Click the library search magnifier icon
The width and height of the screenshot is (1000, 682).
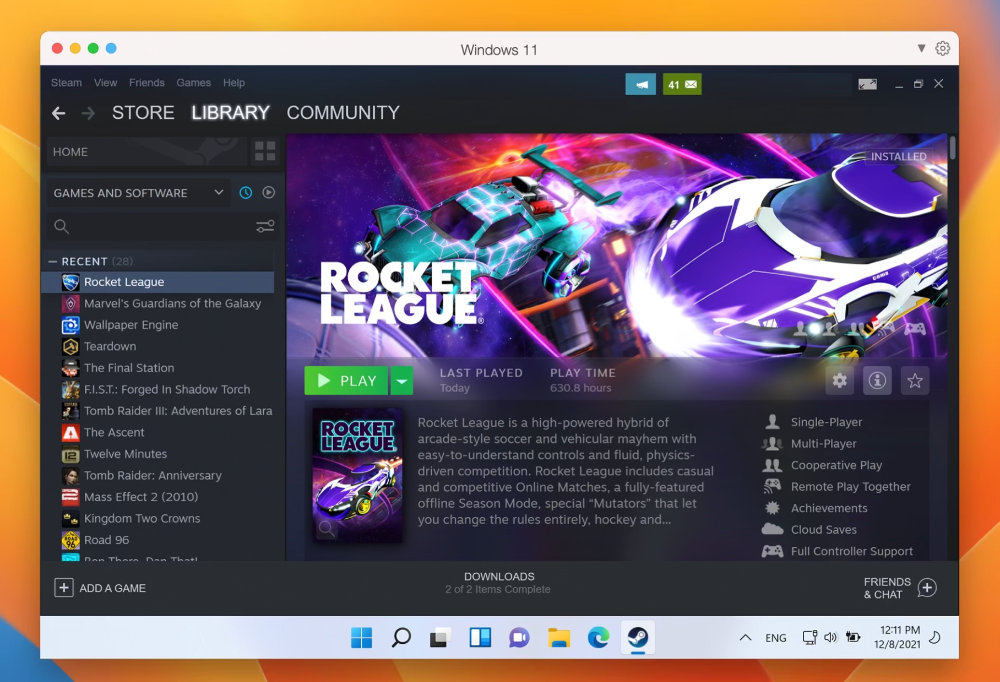[x=61, y=226]
